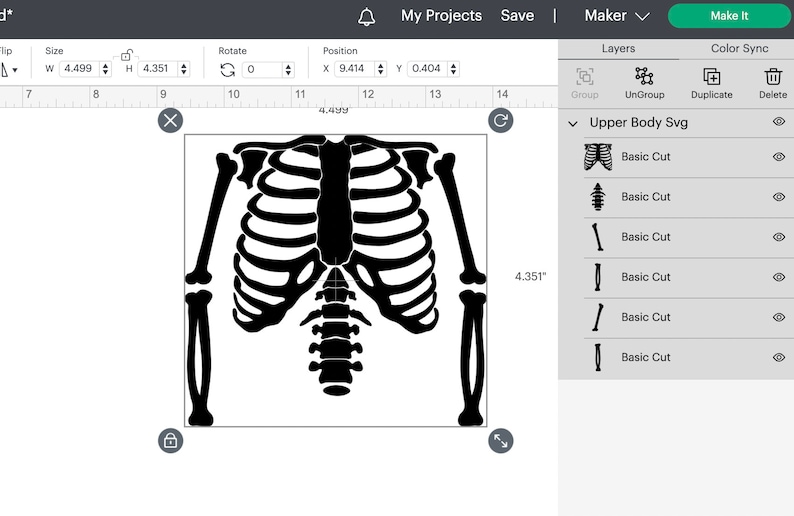The image size is (794, 516).
Task: Hide the fourth Basic Cut layer
Action: pos(779,277)
